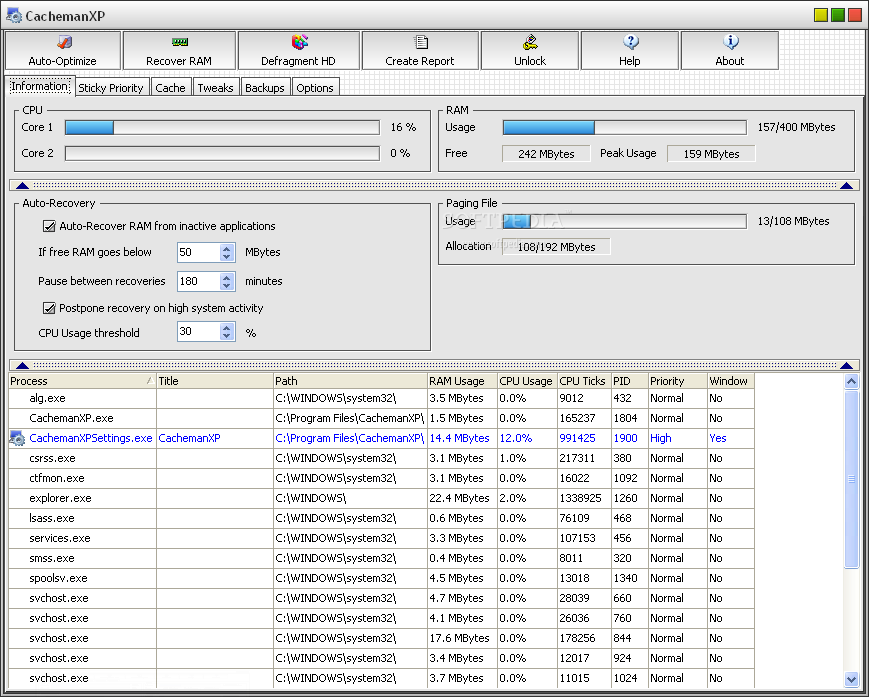Open the Cache tab
Screen dimensions: 869x697
[x=171, y=88]
